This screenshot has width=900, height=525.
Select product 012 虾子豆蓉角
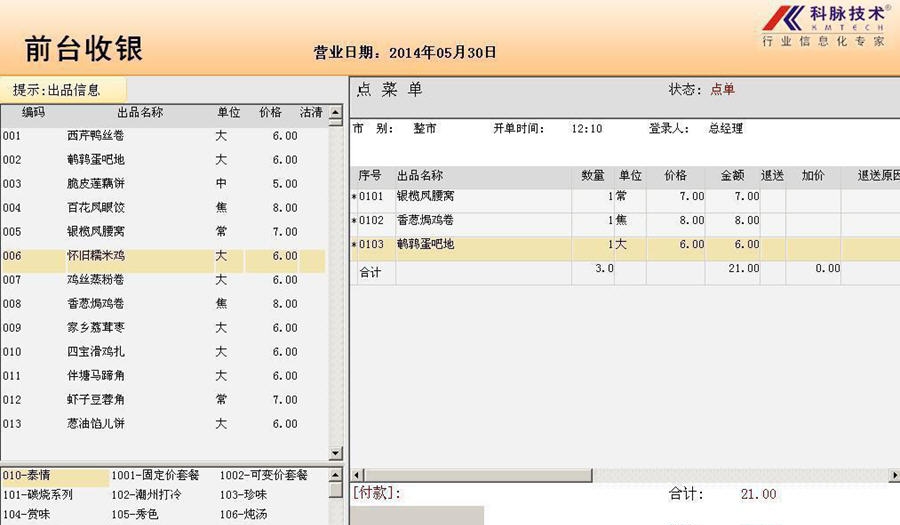164,400
